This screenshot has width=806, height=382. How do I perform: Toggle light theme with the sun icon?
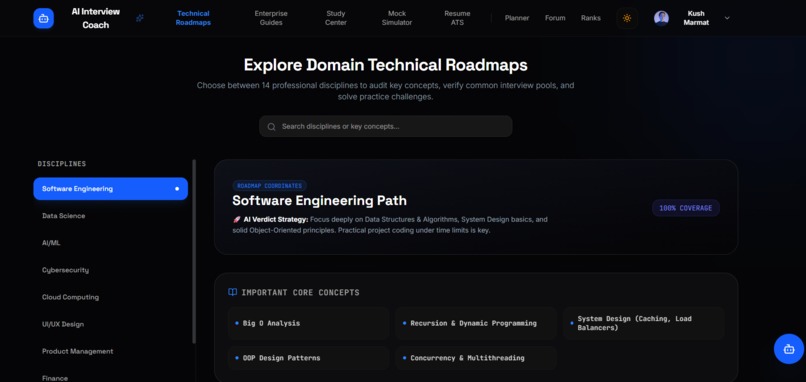click(627, 18)
